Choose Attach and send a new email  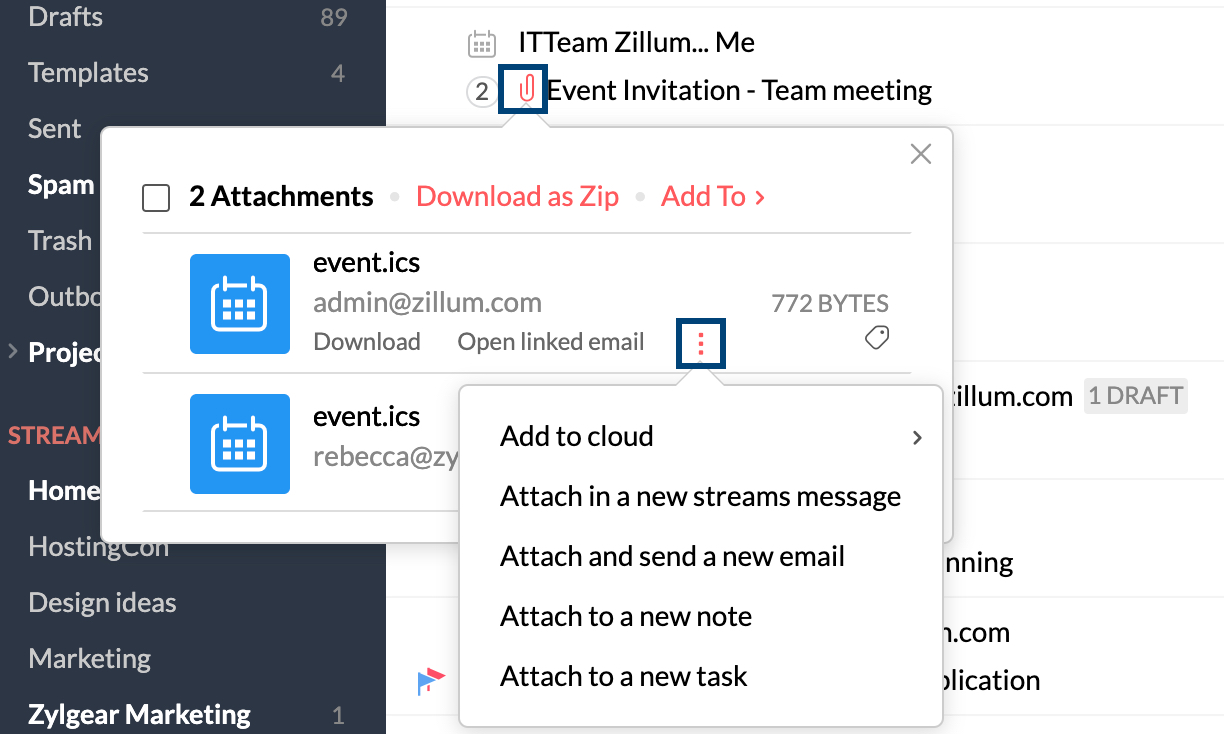pyautogui.click(x=672, y=556)
